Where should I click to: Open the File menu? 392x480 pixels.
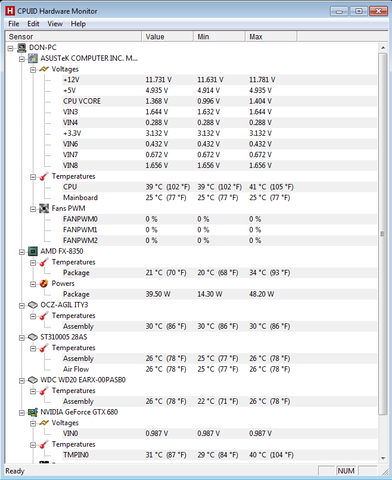point(14,24)
